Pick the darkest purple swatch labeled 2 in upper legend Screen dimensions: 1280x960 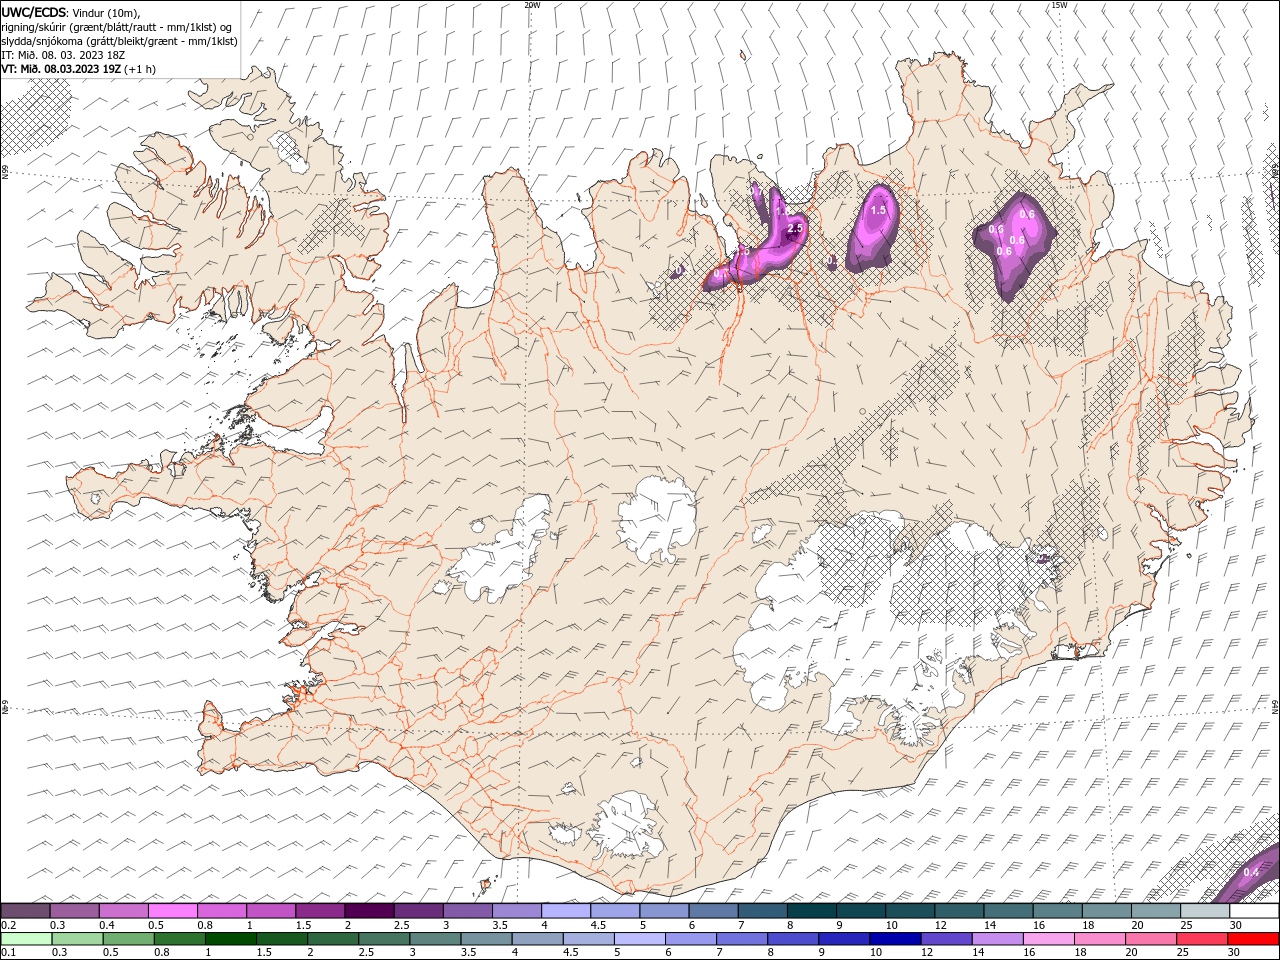tap(368, 911)
